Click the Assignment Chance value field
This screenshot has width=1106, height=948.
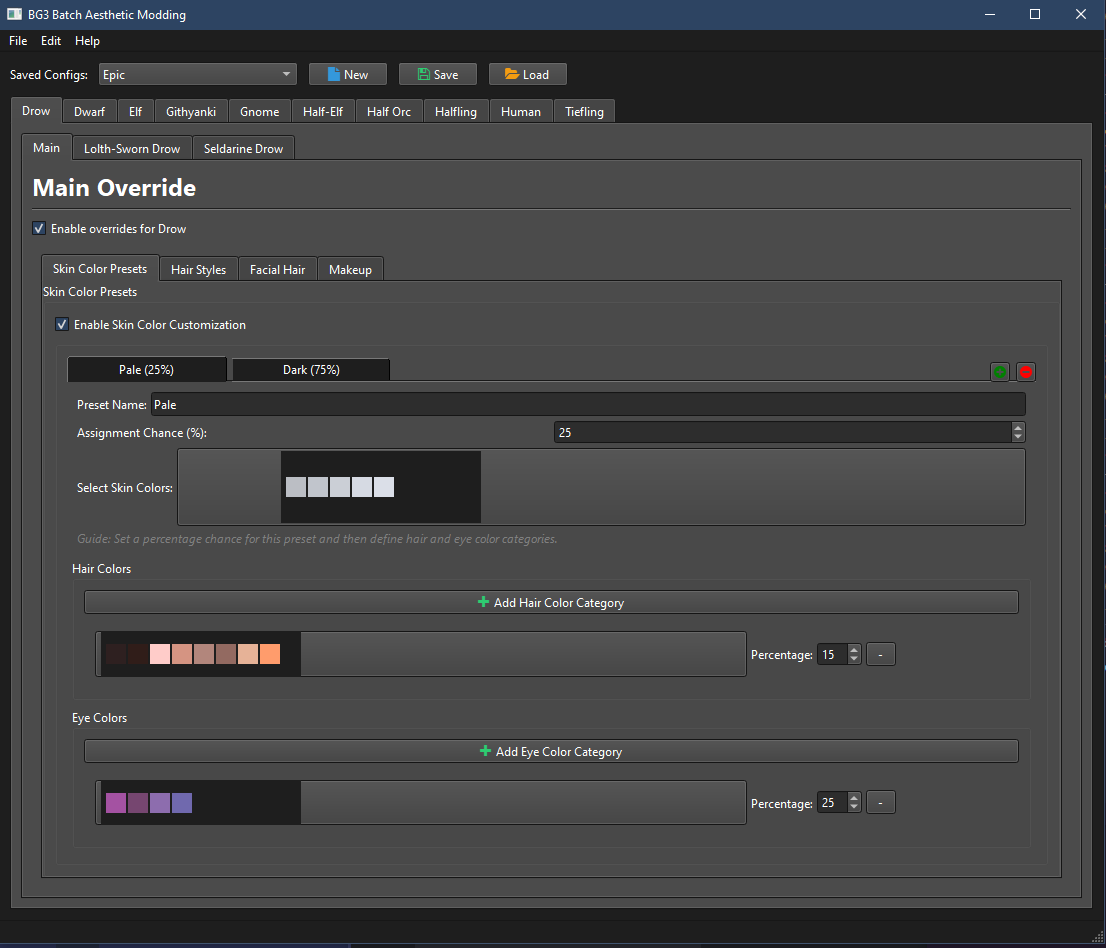tap(783, 432)
